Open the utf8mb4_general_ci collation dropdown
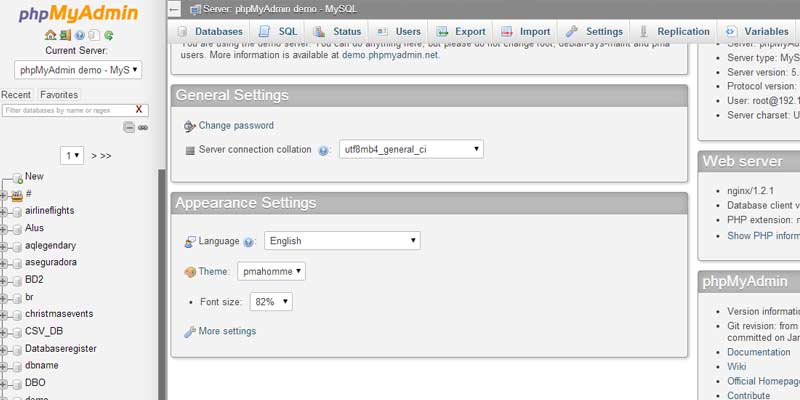 pyautogui.click(x=411, y=149)
